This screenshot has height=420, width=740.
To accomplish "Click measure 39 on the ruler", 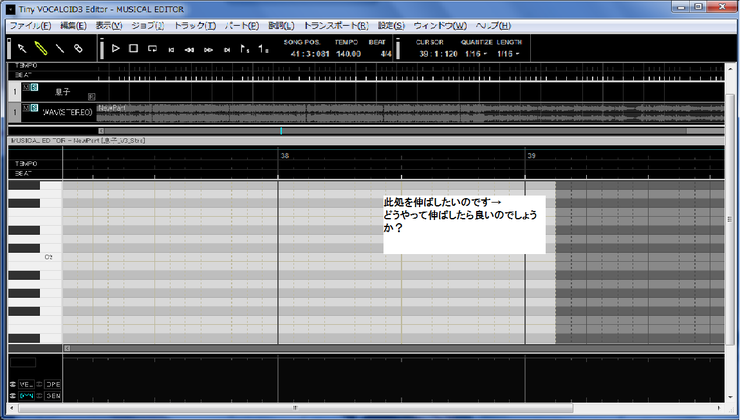I will 531,155.
